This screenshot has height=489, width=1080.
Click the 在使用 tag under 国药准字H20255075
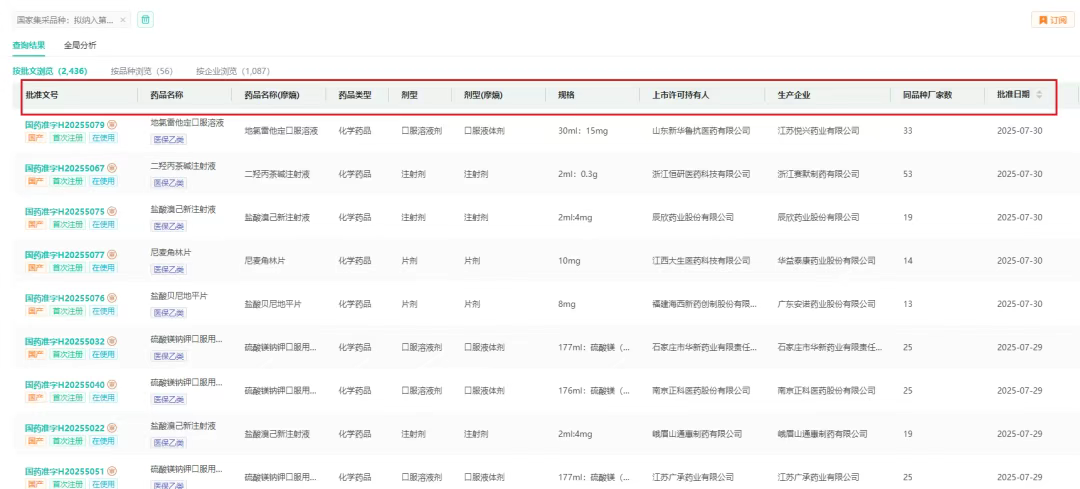(104, 225)
